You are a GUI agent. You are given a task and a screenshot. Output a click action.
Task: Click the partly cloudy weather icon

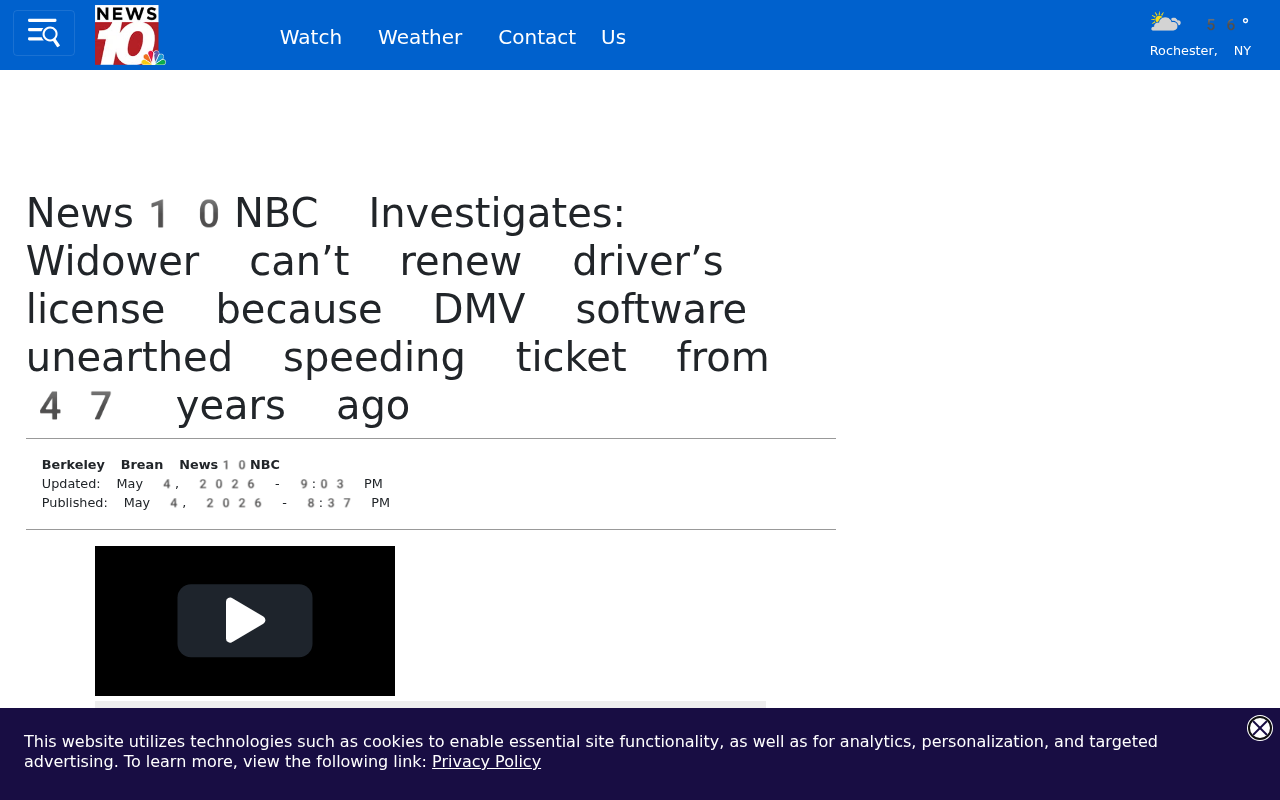[x=1165, y=22]
